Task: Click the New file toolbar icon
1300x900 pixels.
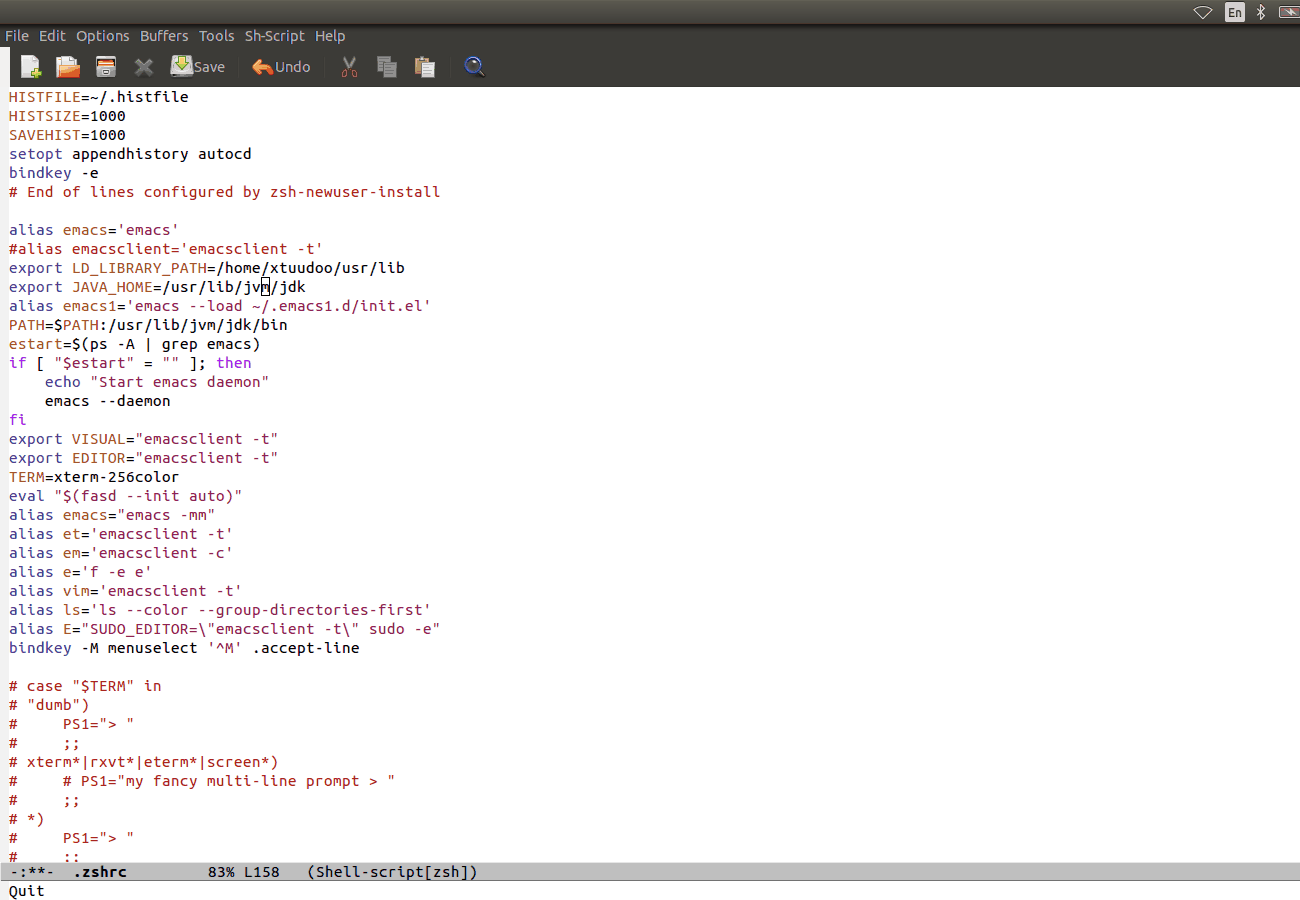Action: click(x=31, y=67)
